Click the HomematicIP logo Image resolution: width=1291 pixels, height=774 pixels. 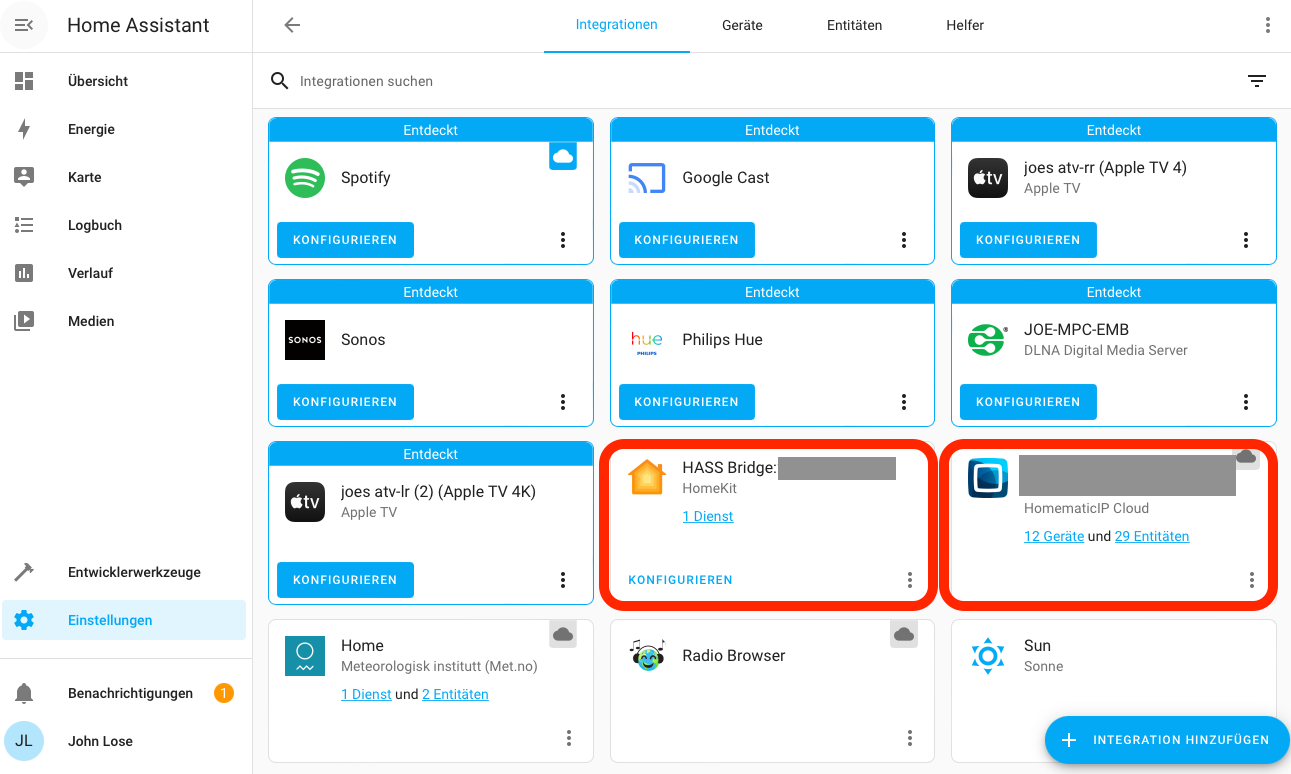coord(988,477)
